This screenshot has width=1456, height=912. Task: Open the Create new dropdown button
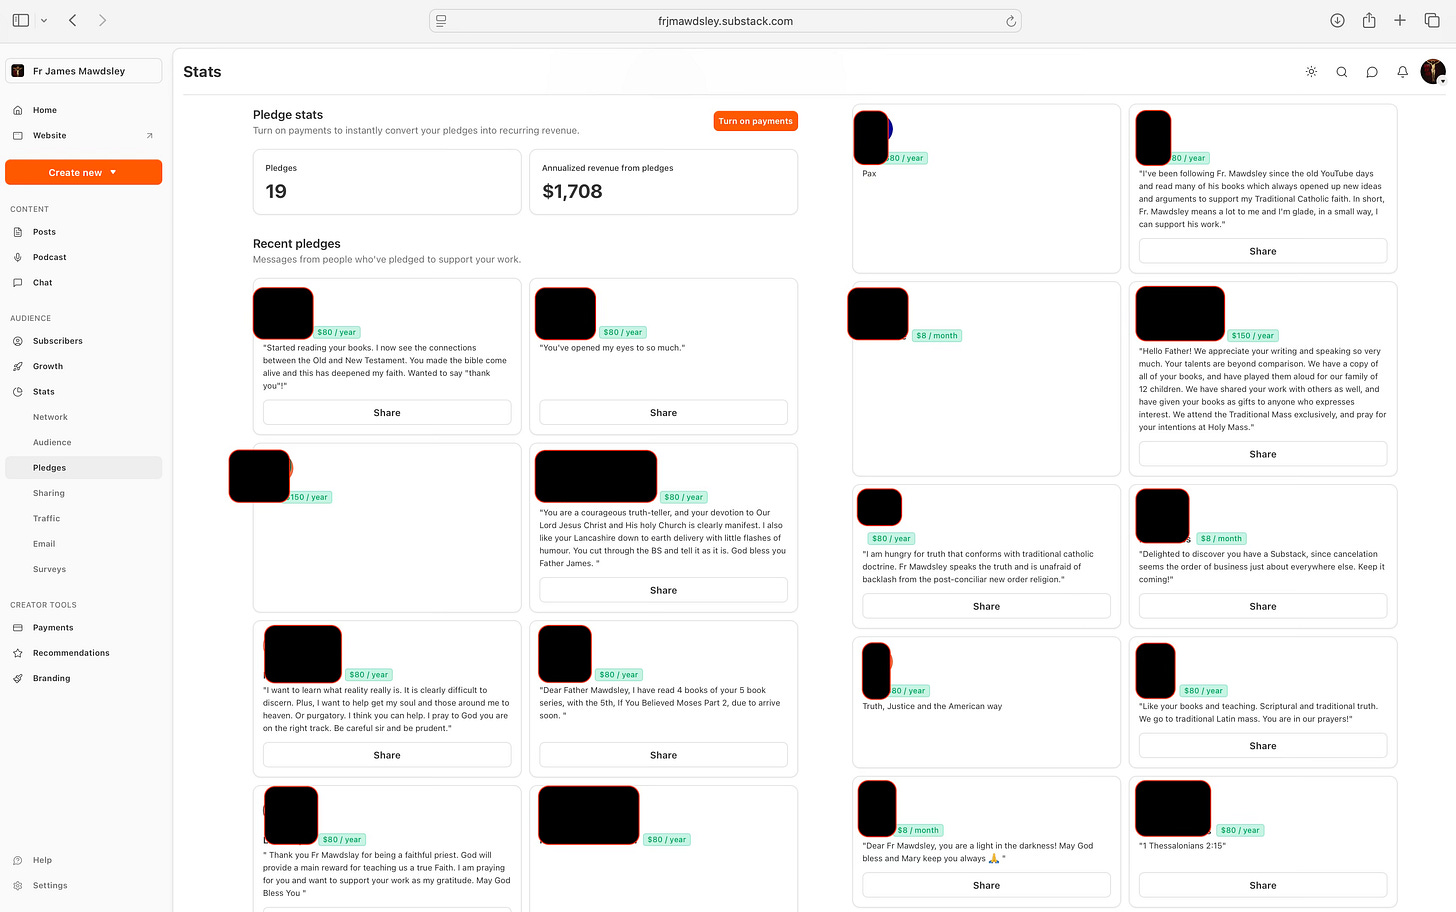click(x=84, y=172)
